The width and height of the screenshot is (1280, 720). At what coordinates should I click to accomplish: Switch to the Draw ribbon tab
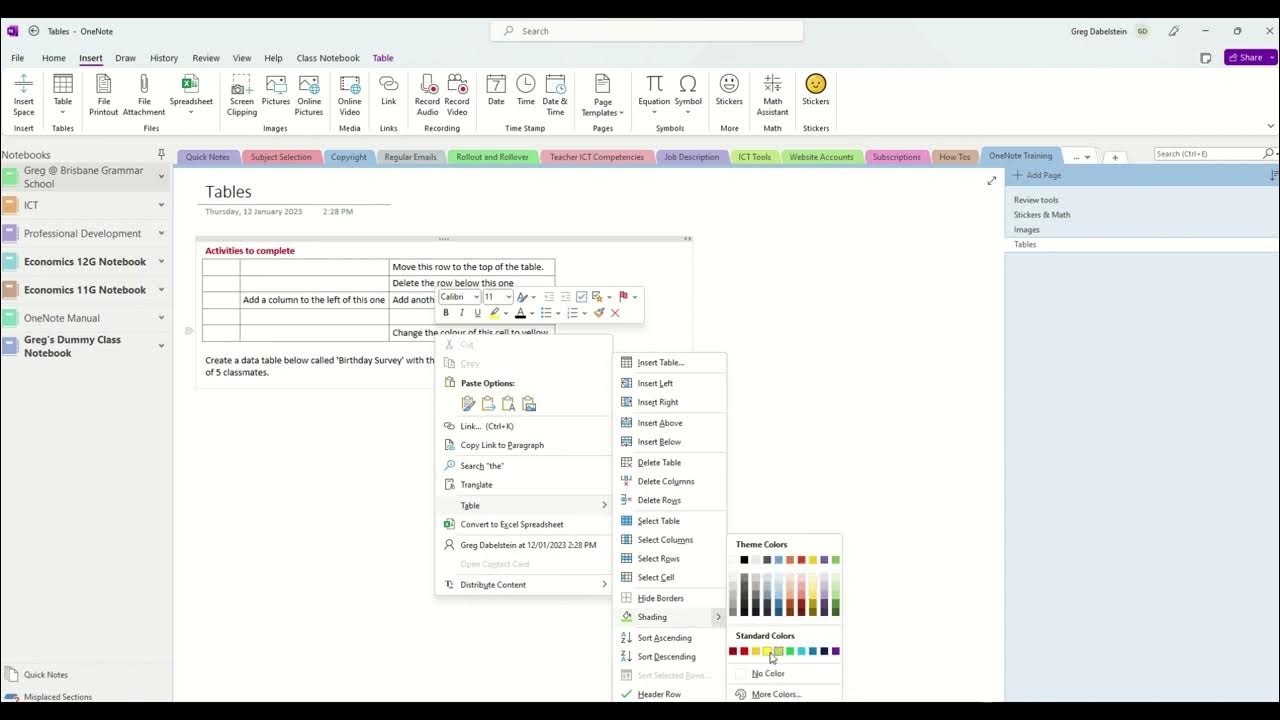click(125, 58)
